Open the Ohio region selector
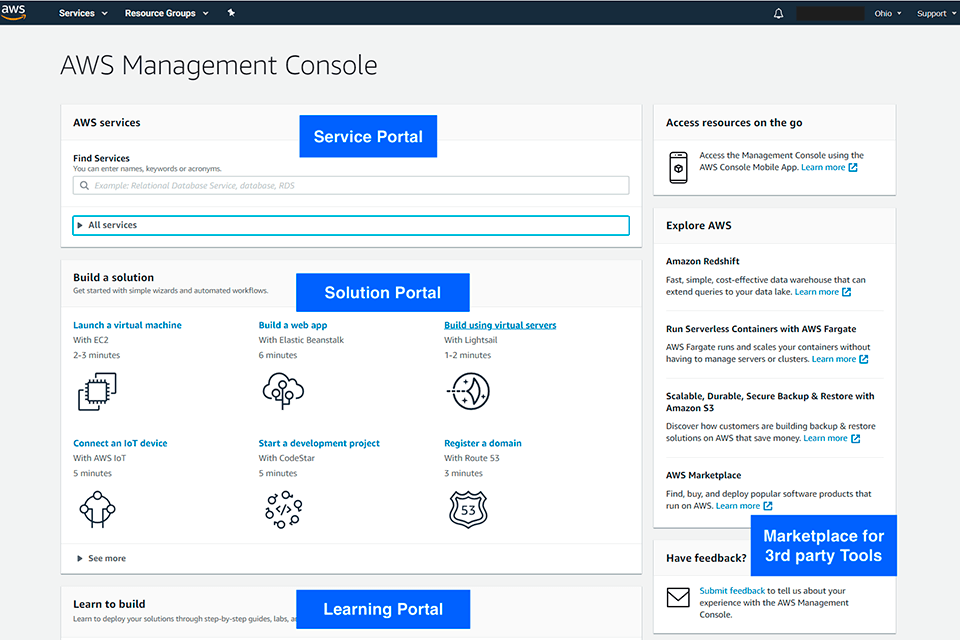This screenshot has width=960, height=640. coord(888,13)
